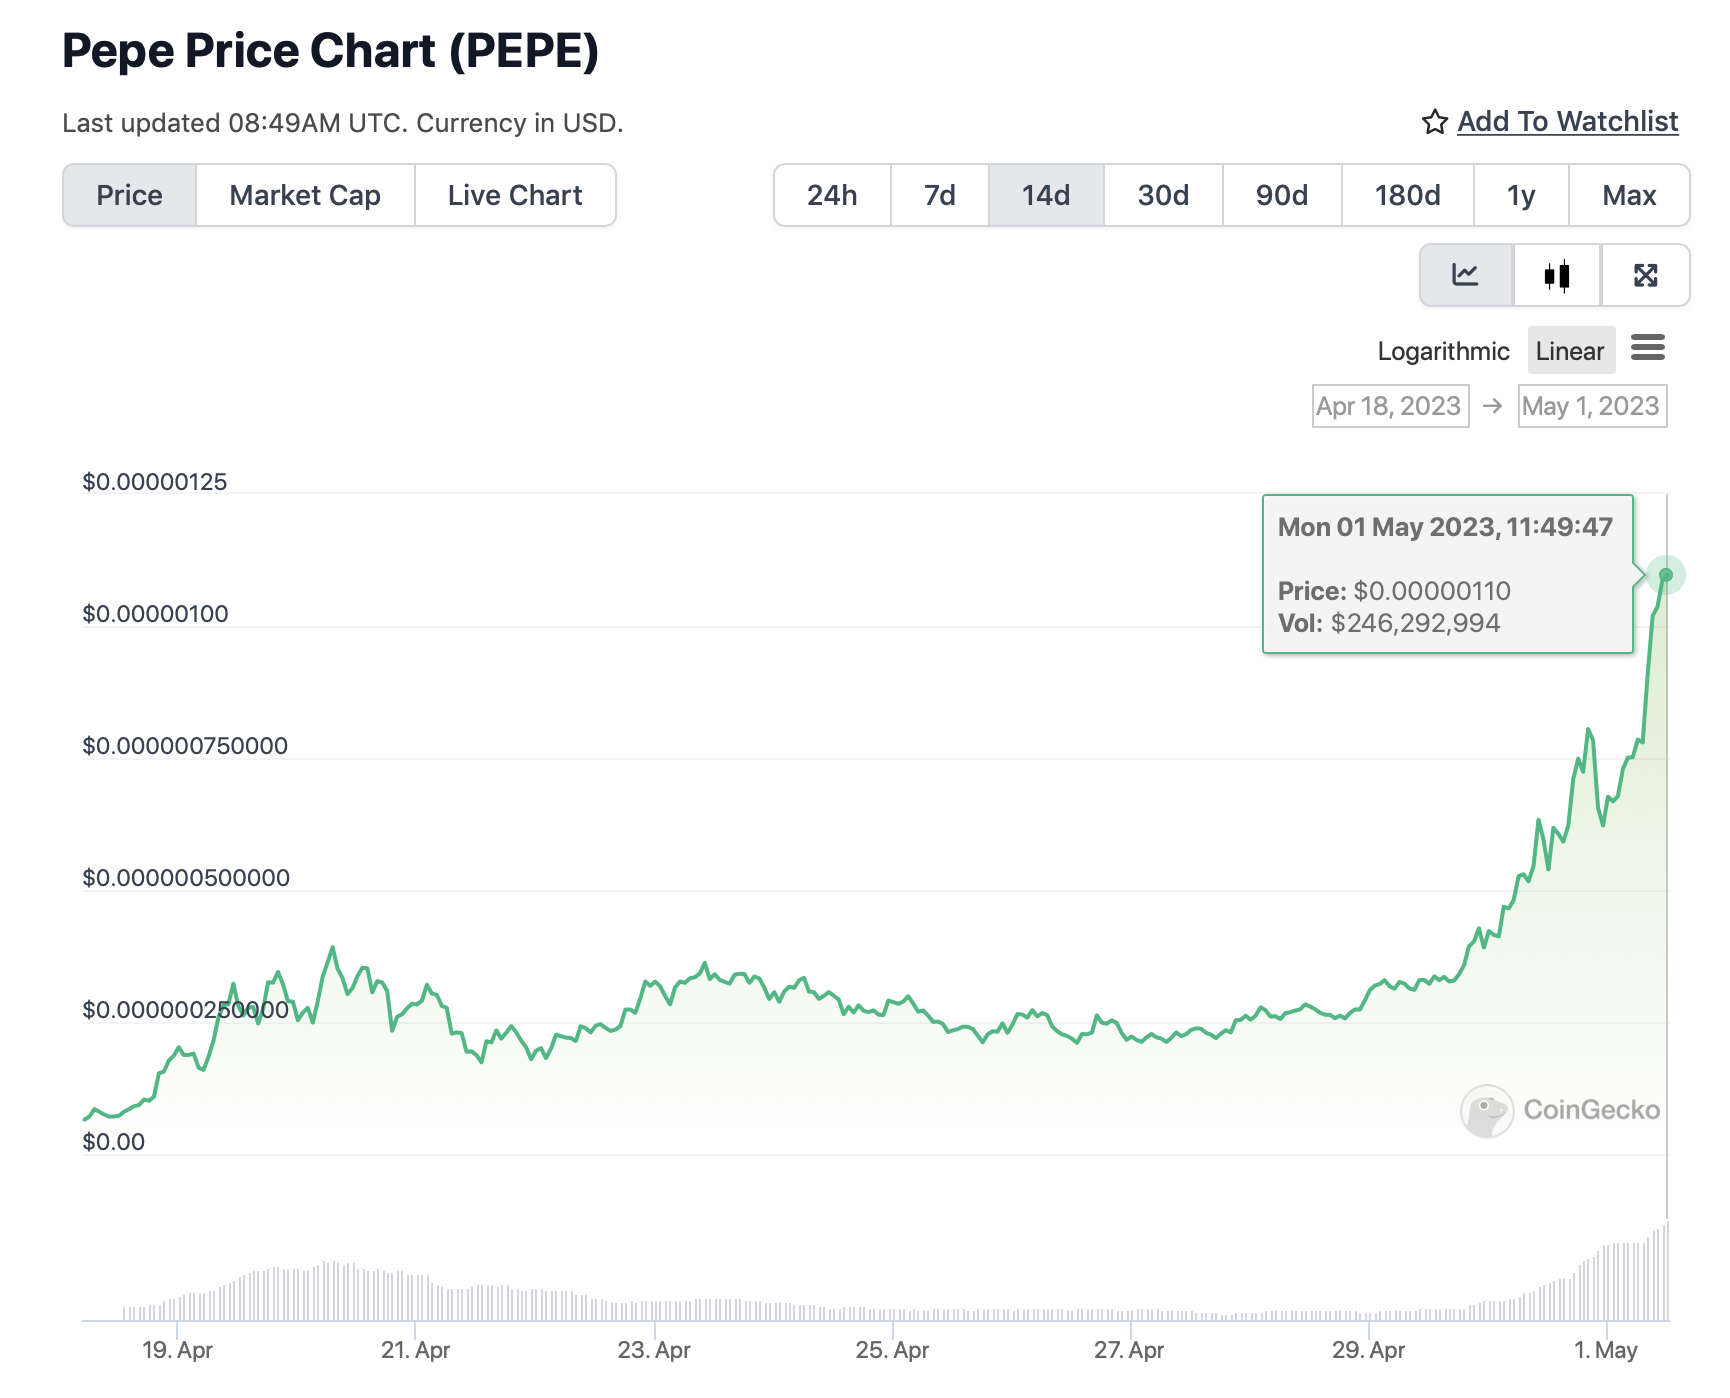
Task: Click the arrow between date fields
Action: tap(1493, 406)
